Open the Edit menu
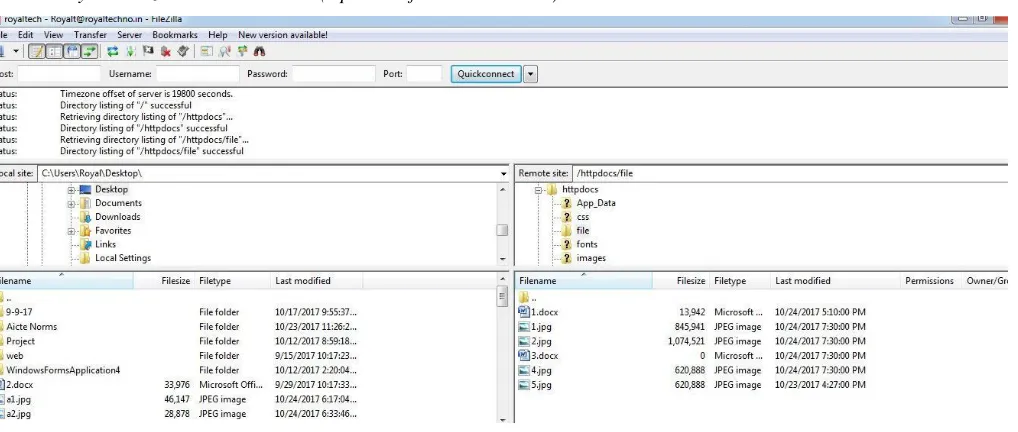Image resolution: width=1018 pixels, height=432 pixels. [25, 35]
